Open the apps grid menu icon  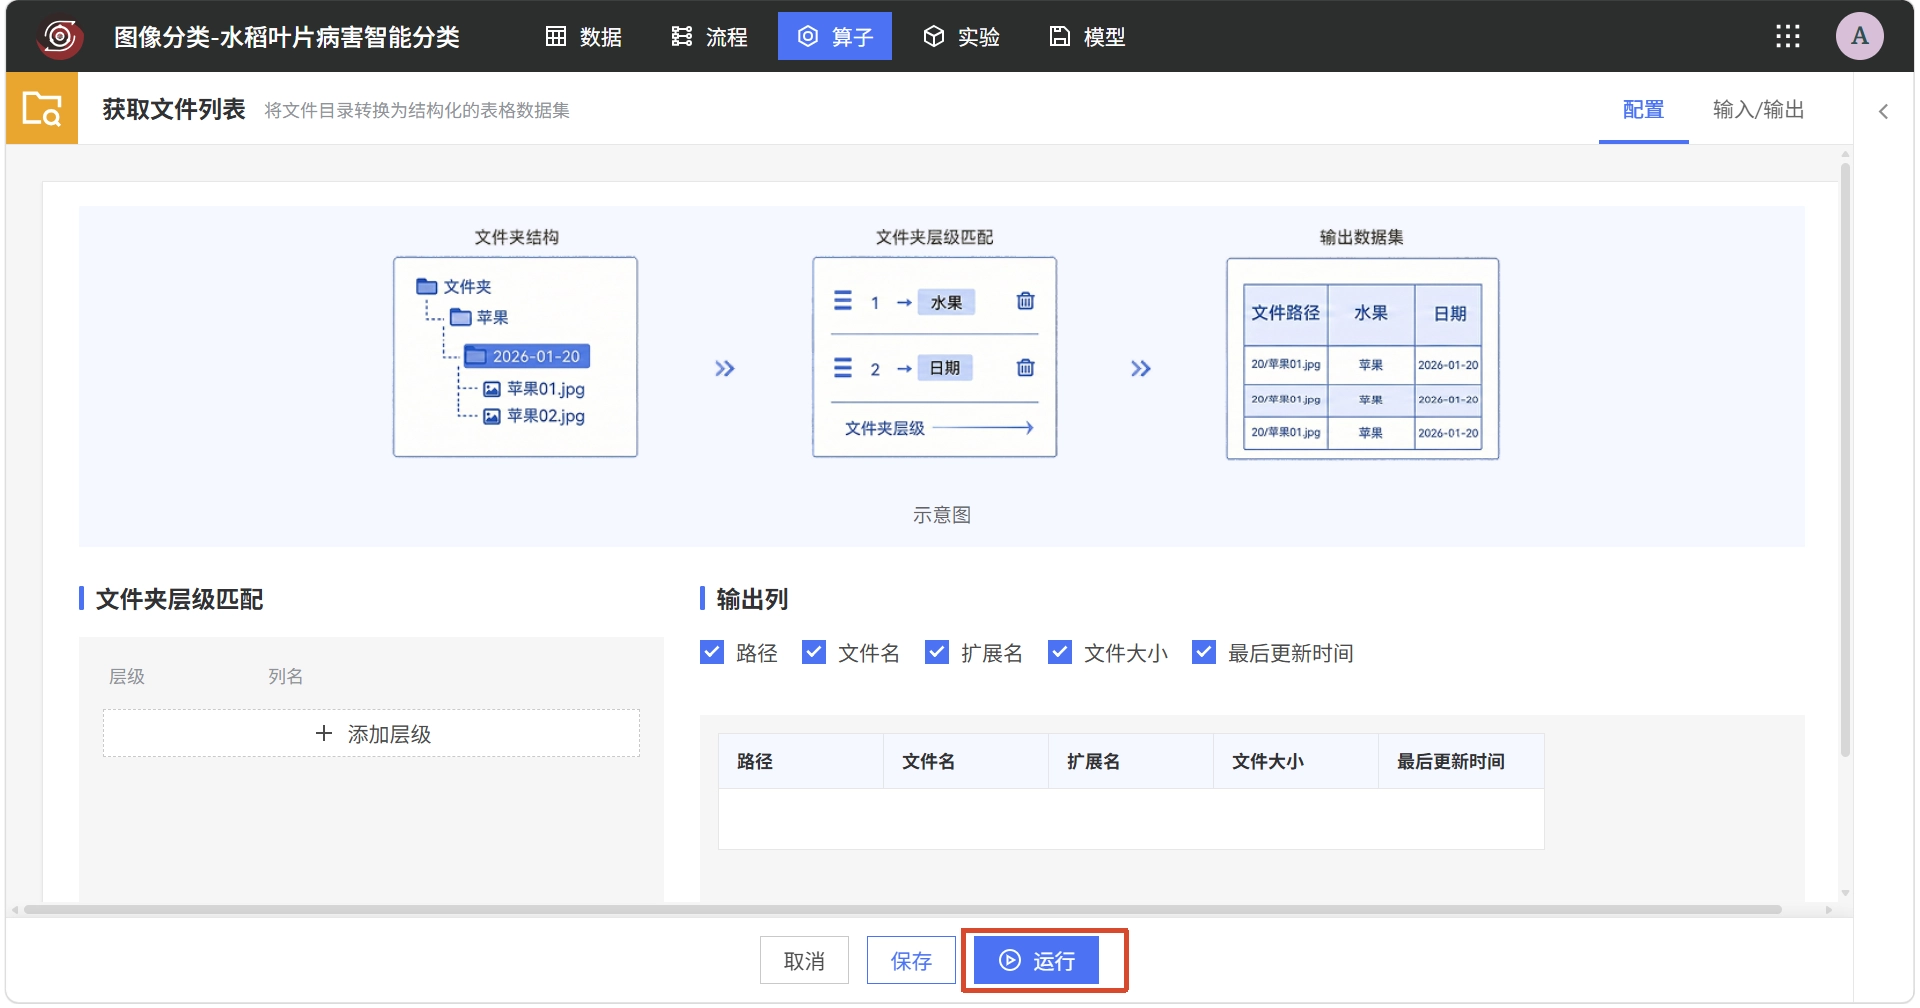tap(1787, 37)
